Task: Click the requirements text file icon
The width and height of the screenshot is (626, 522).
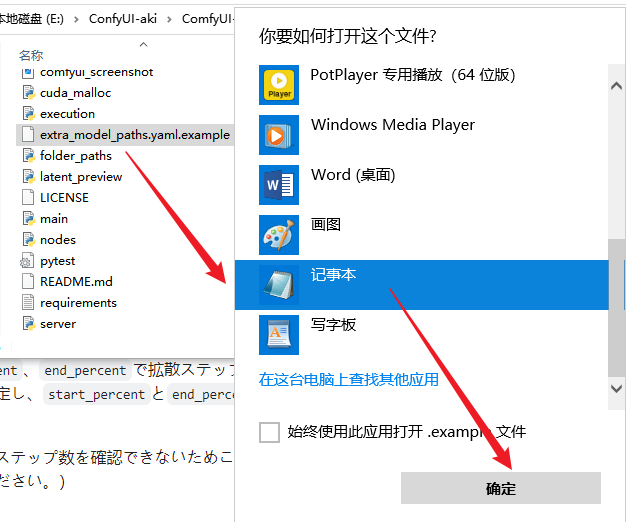Action: point(28,303)
